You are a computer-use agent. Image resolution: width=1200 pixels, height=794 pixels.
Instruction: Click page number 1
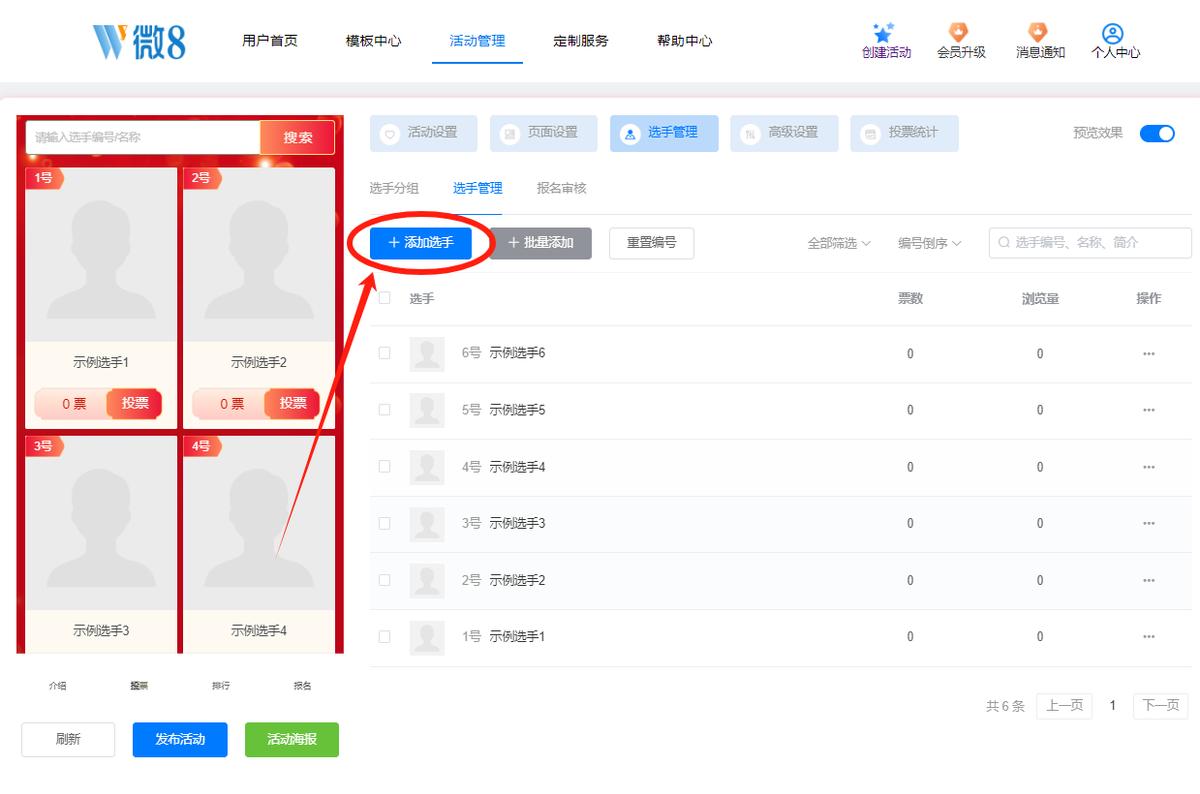[x=1112, y=705]
